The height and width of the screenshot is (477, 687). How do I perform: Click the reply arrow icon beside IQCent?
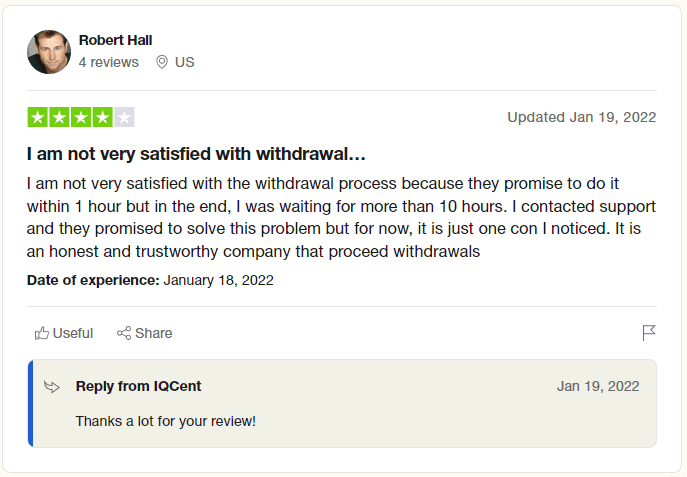tap(52, 386)
